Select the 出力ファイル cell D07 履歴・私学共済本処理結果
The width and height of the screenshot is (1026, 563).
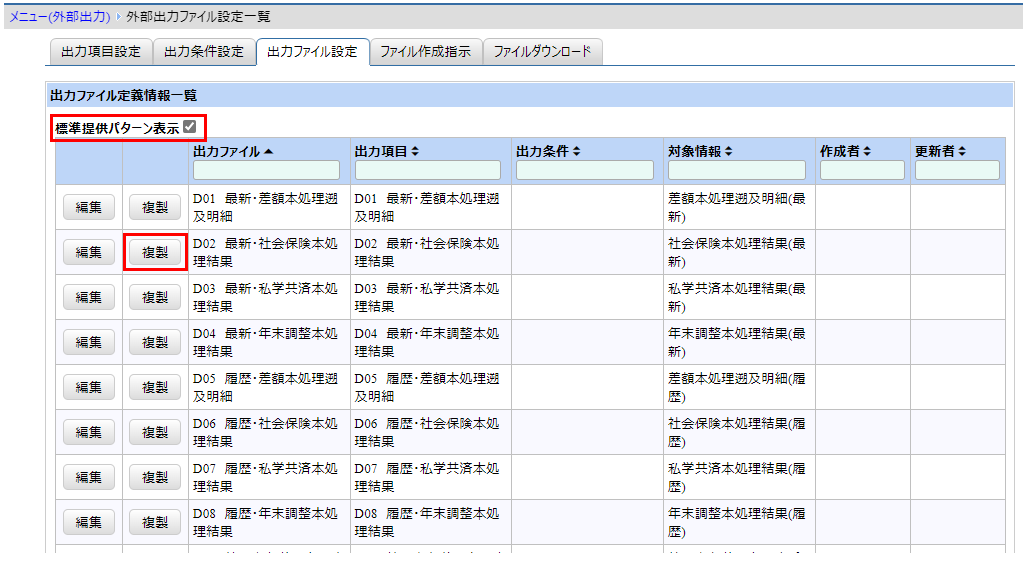coord(270,477)
